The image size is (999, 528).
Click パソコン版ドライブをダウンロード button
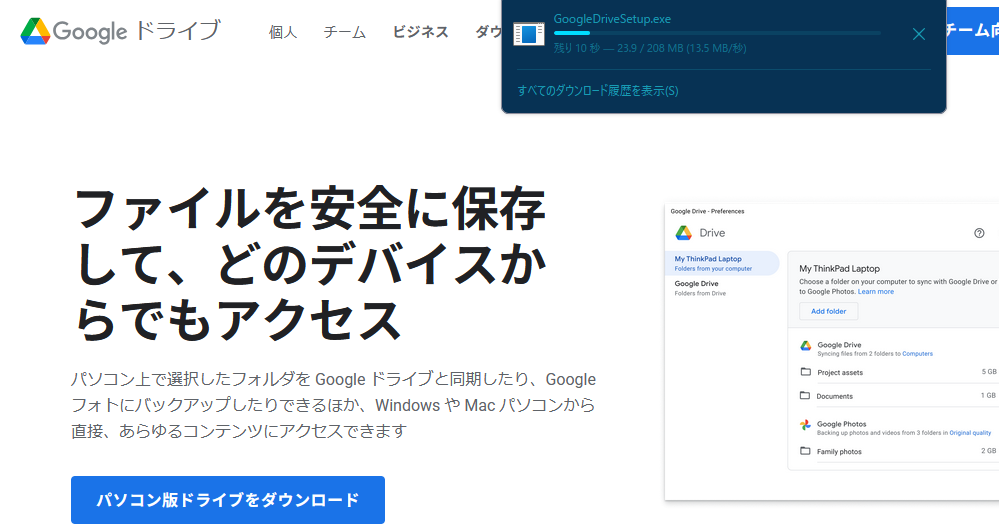click(227, 500)
